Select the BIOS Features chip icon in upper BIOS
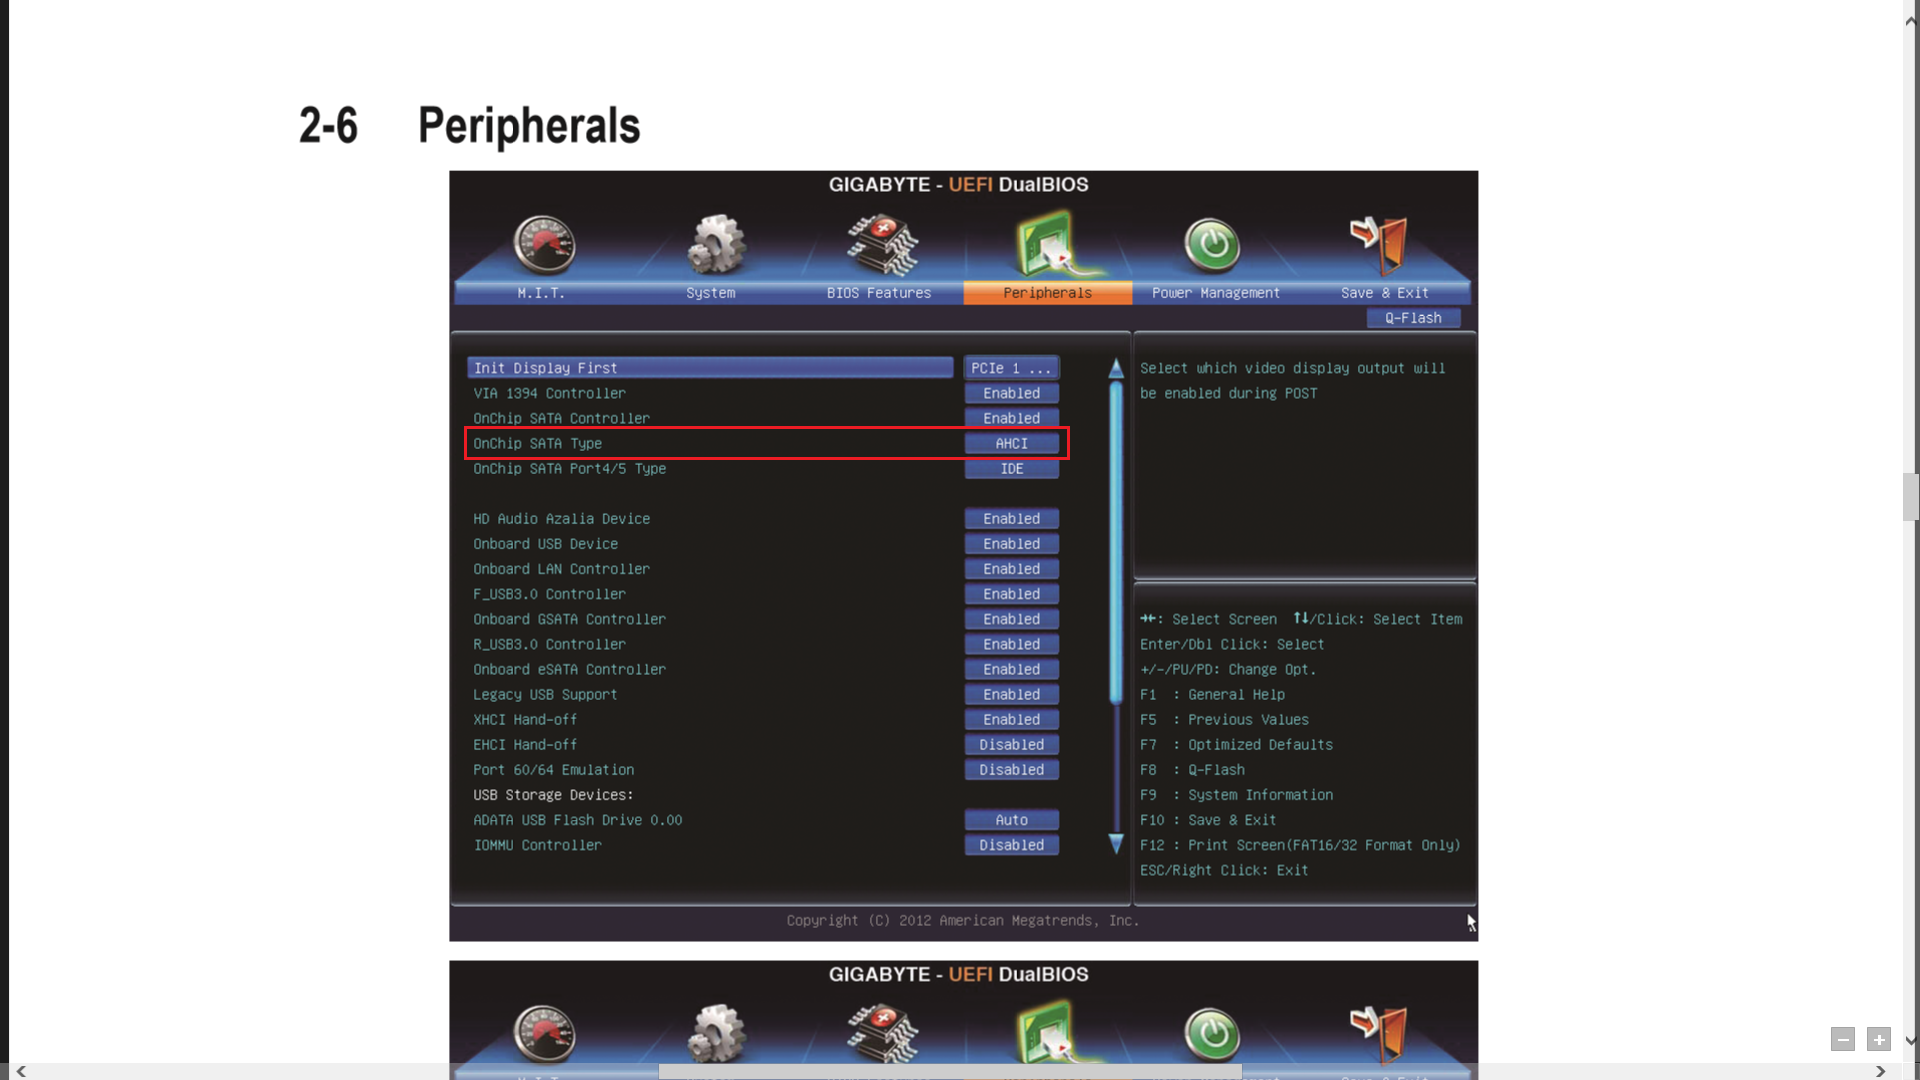Viewport: 1920px width, 1080px height. (882, 245)
